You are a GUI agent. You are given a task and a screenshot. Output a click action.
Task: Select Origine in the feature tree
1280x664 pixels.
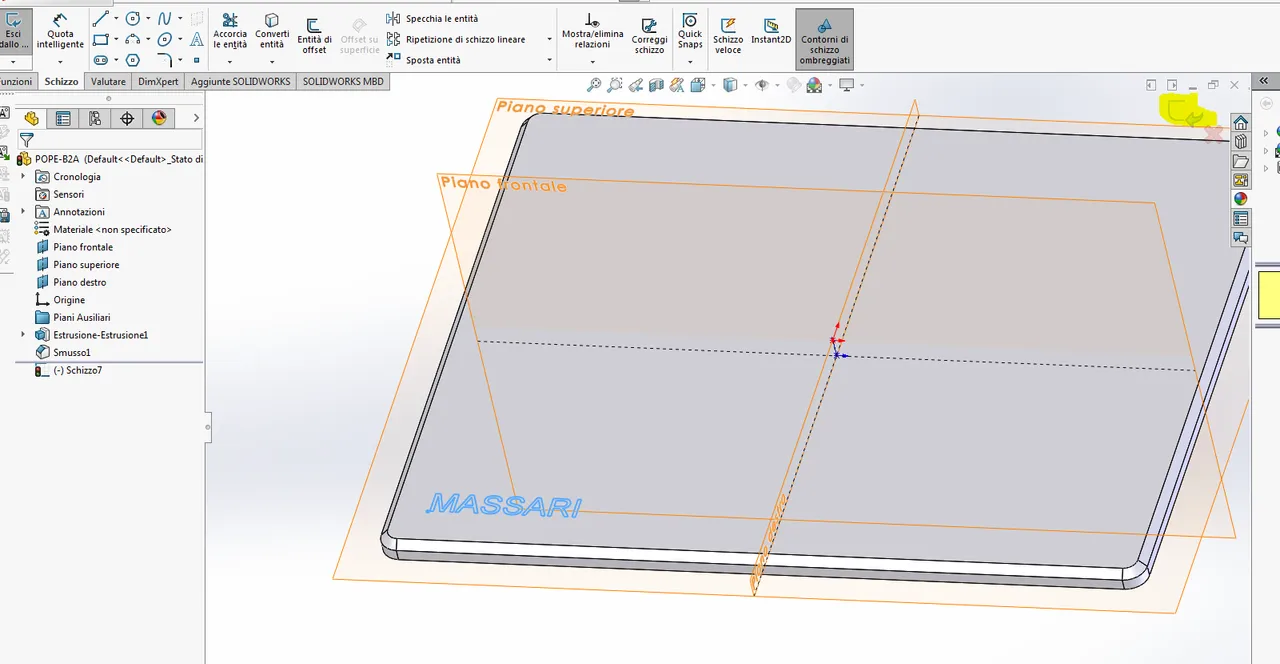(x=60, y=300)
